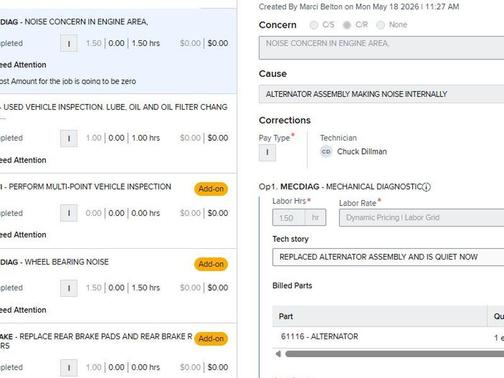Viewport: 504px width, 378px height.
Task: Click Add-on badge on REPLACE REAR BRAKE PADS
Action: point(211,339)
